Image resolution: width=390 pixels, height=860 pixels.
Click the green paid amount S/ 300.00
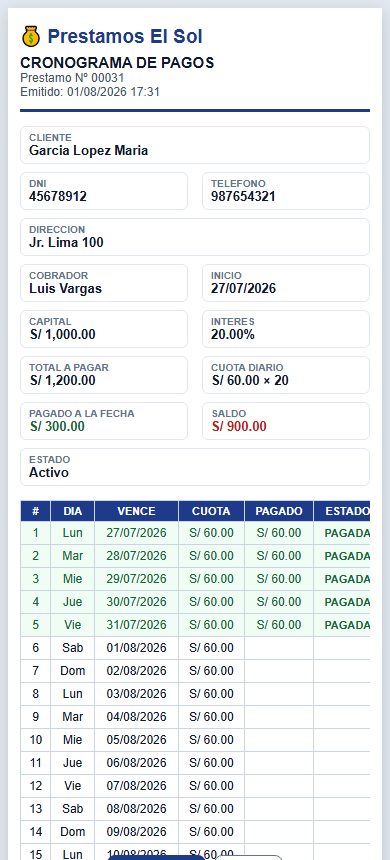pyautogui.click(x=57, y=427)
